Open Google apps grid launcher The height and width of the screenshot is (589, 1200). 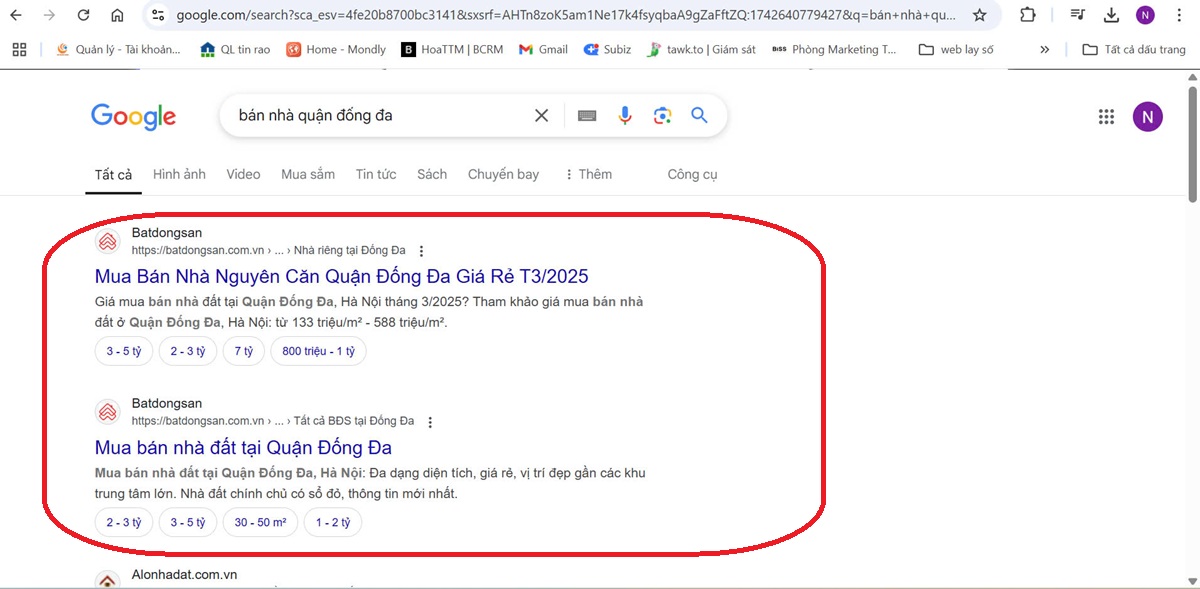click(1106, 117)
